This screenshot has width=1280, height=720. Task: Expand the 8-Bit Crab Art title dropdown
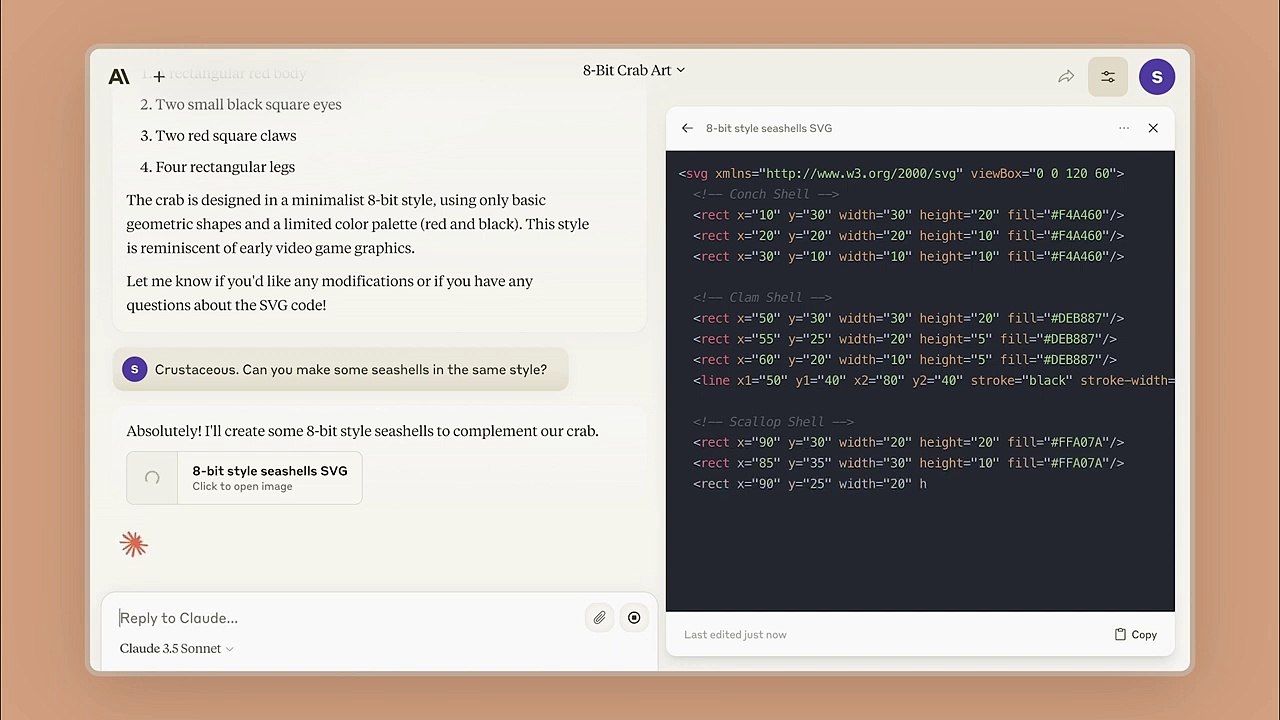point(634,70)
